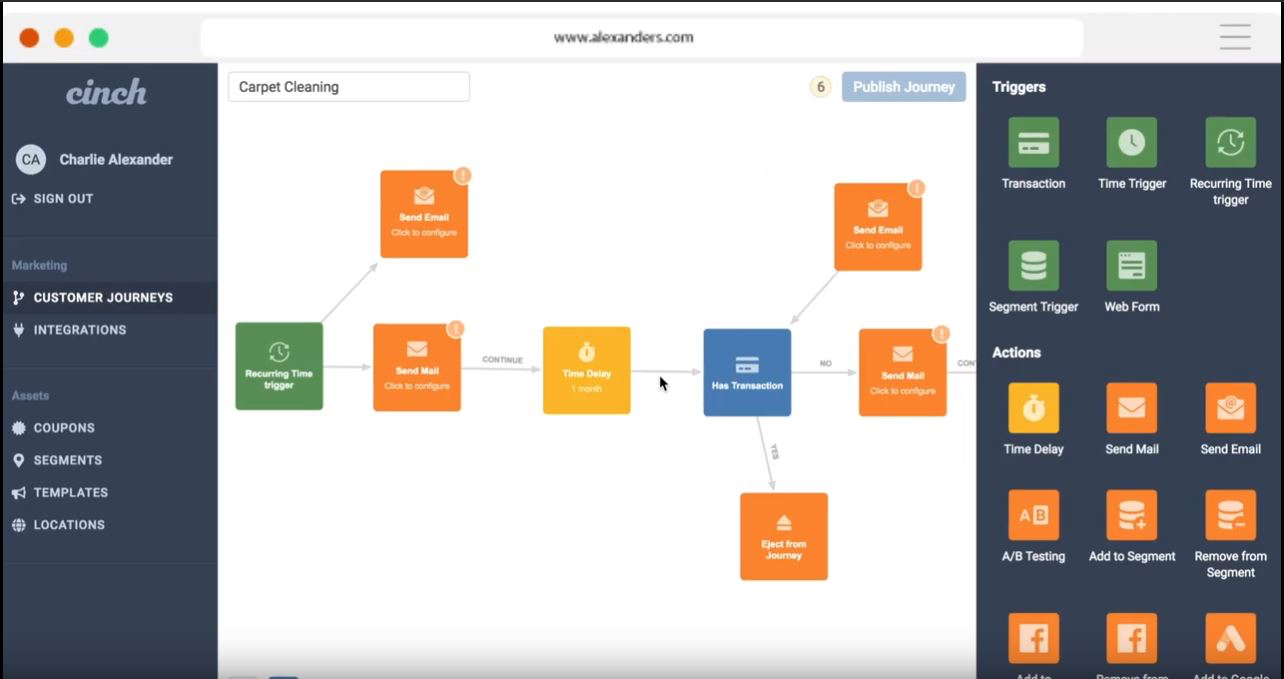Select the Add to Segment action
The image size is (1284, 679).
[1131, 515]
